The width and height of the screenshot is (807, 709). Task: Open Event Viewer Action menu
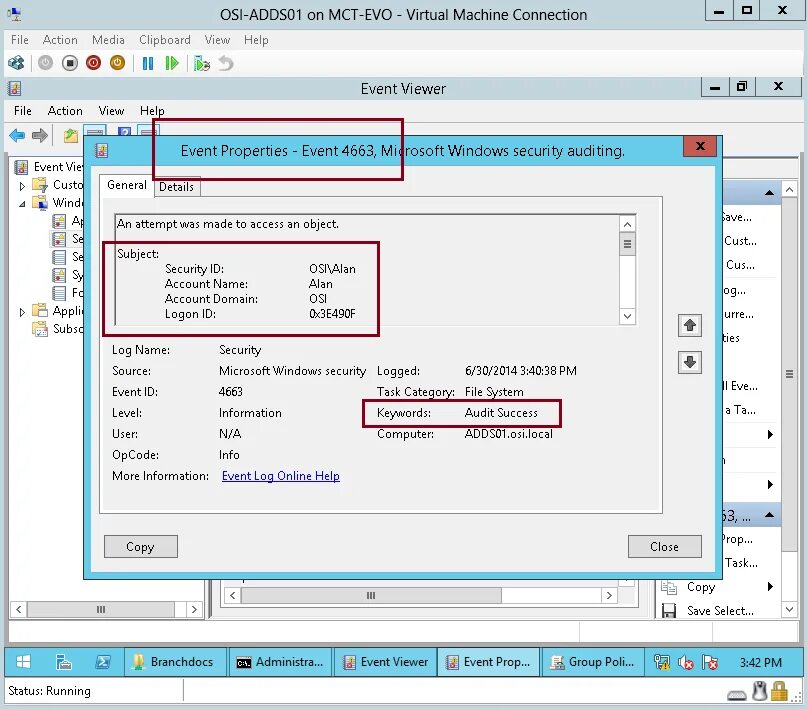[x=65, y=111]
